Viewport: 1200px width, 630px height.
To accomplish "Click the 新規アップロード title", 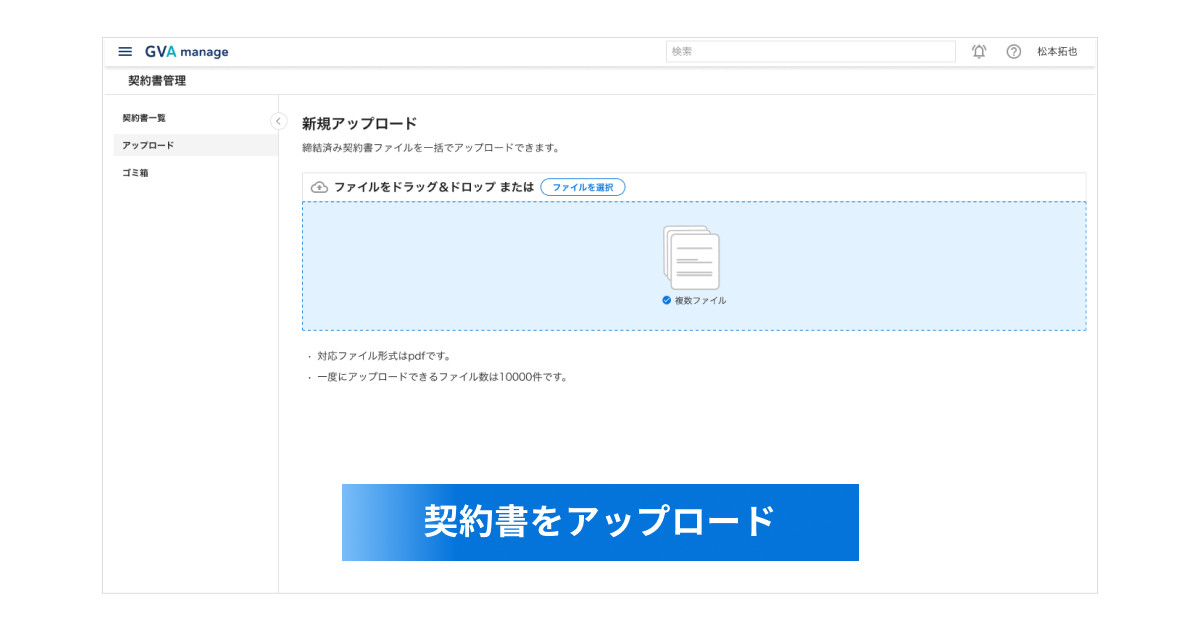I will pyautogui.click(x=359, y=124).
